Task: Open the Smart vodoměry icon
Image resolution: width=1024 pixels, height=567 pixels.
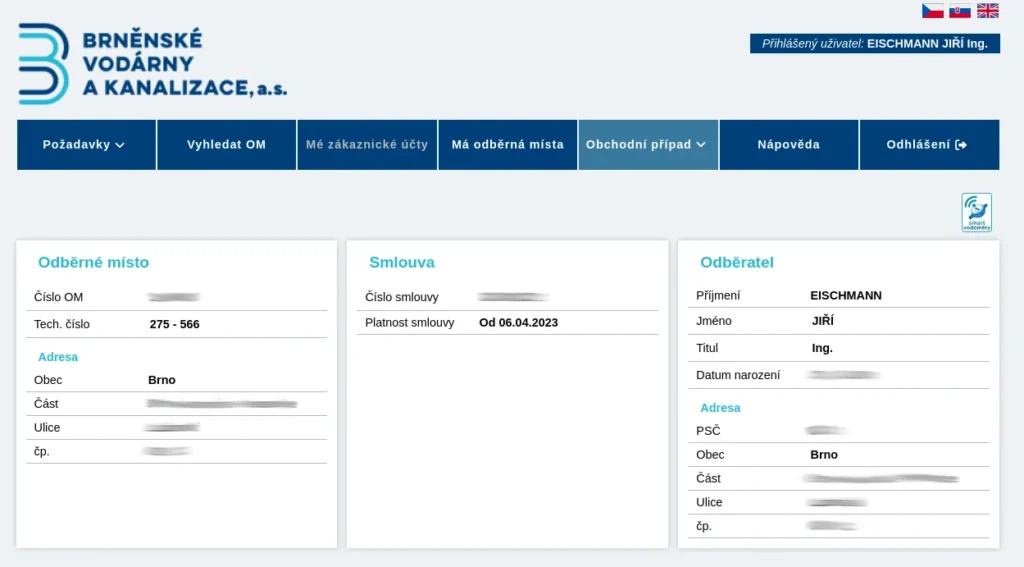Action: (976, 213)
